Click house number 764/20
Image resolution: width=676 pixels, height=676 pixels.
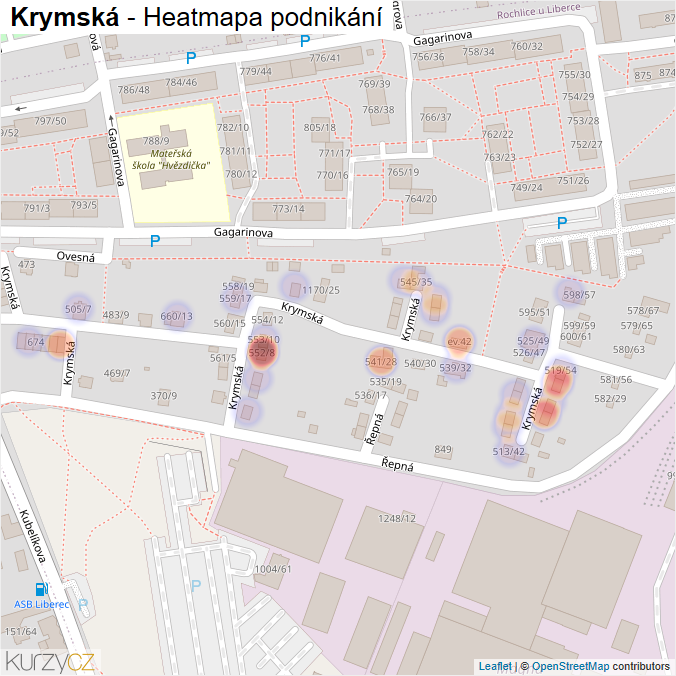pyautogui.click(x=421, y=198)
